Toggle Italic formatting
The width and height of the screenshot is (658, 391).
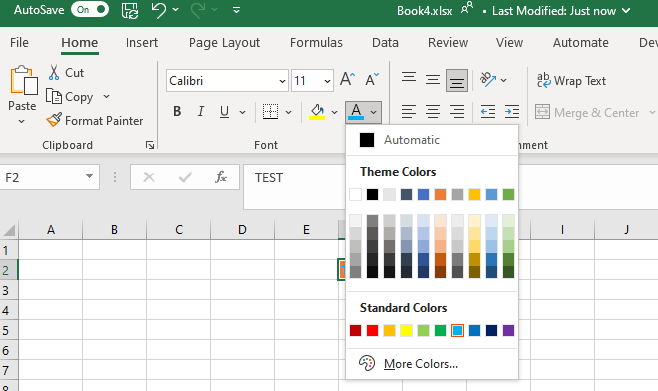click(x=201, y=112)
